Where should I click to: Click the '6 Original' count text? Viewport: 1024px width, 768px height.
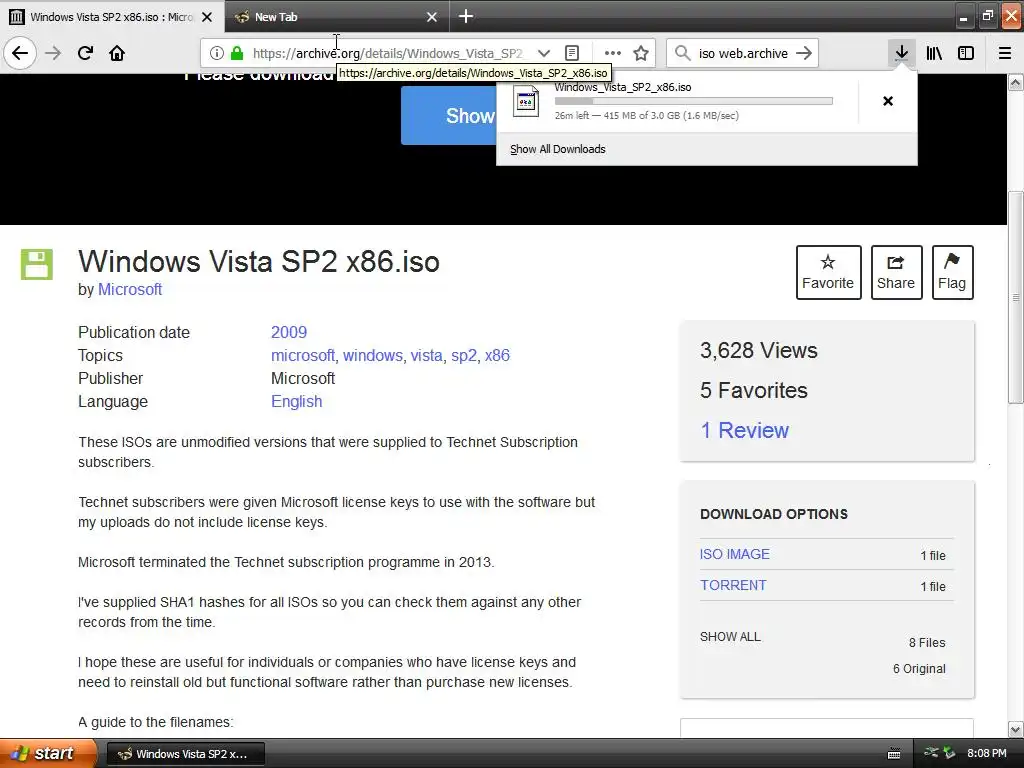pos(919,669)
